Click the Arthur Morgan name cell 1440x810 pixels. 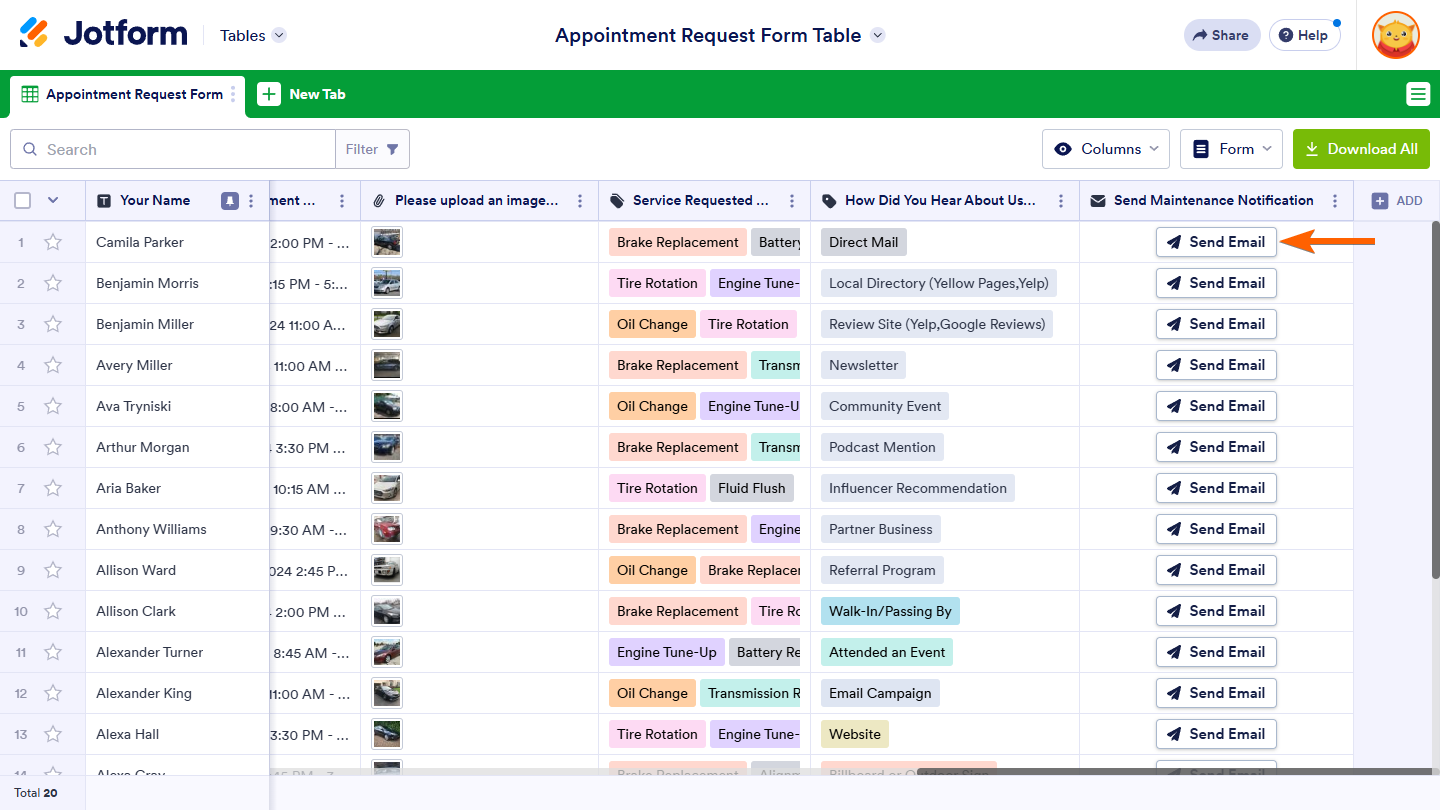(177, 447)
